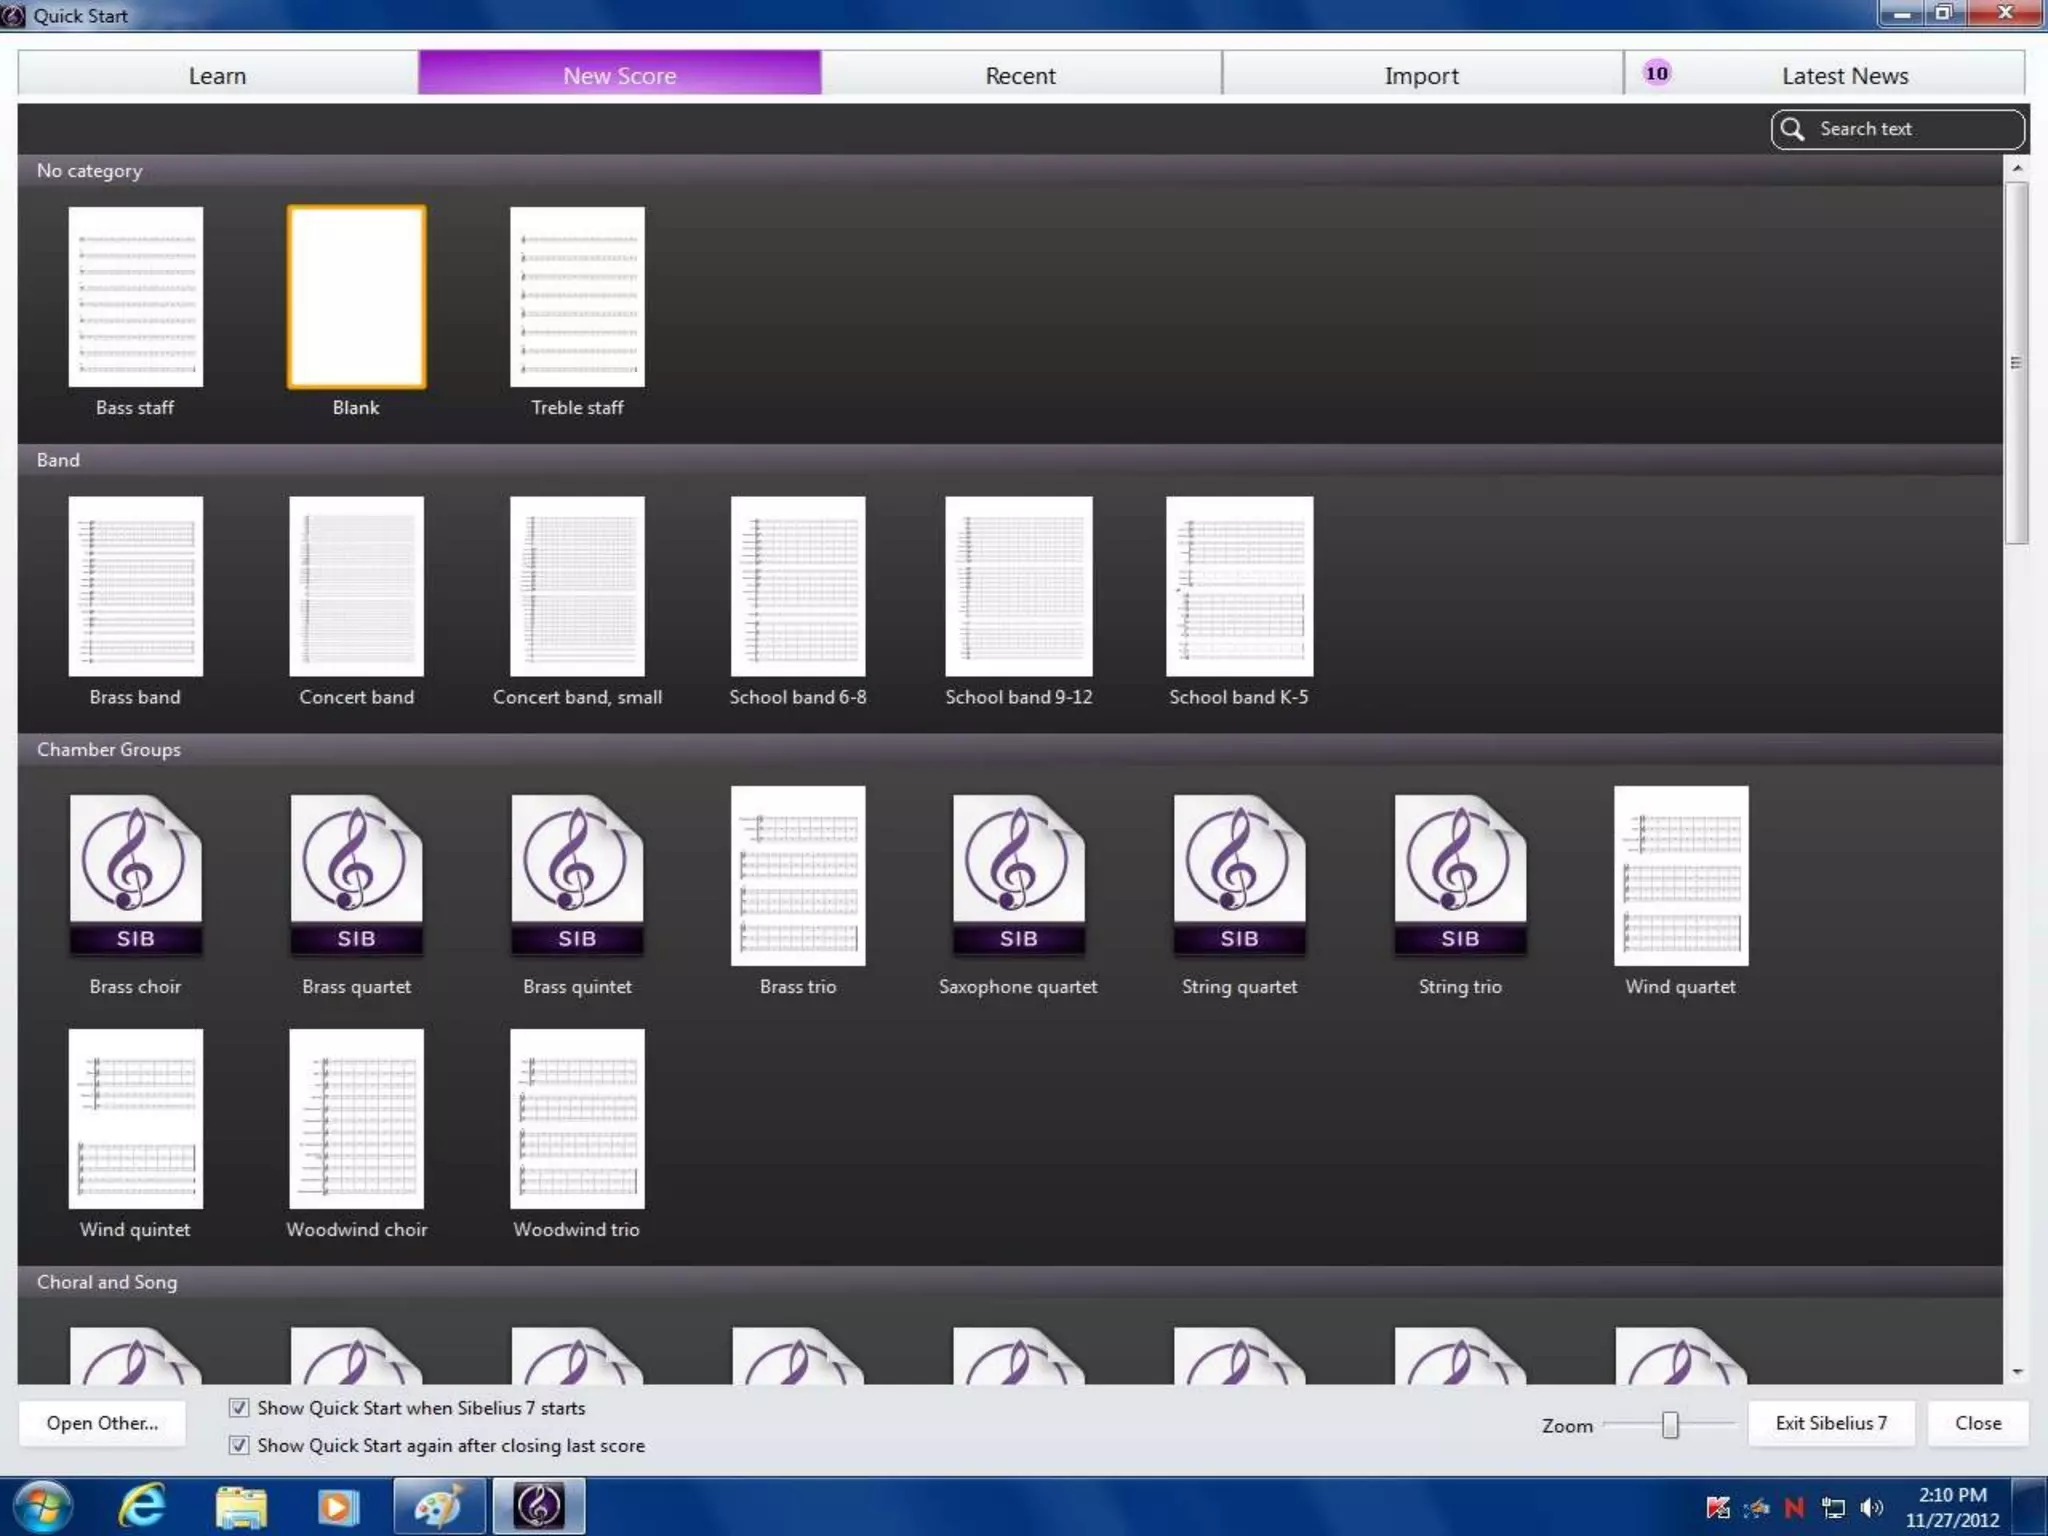Collapse the Chamber Groups category header
The image size is (2048, 1536).
pyautogui.click(x=108, y=749)
